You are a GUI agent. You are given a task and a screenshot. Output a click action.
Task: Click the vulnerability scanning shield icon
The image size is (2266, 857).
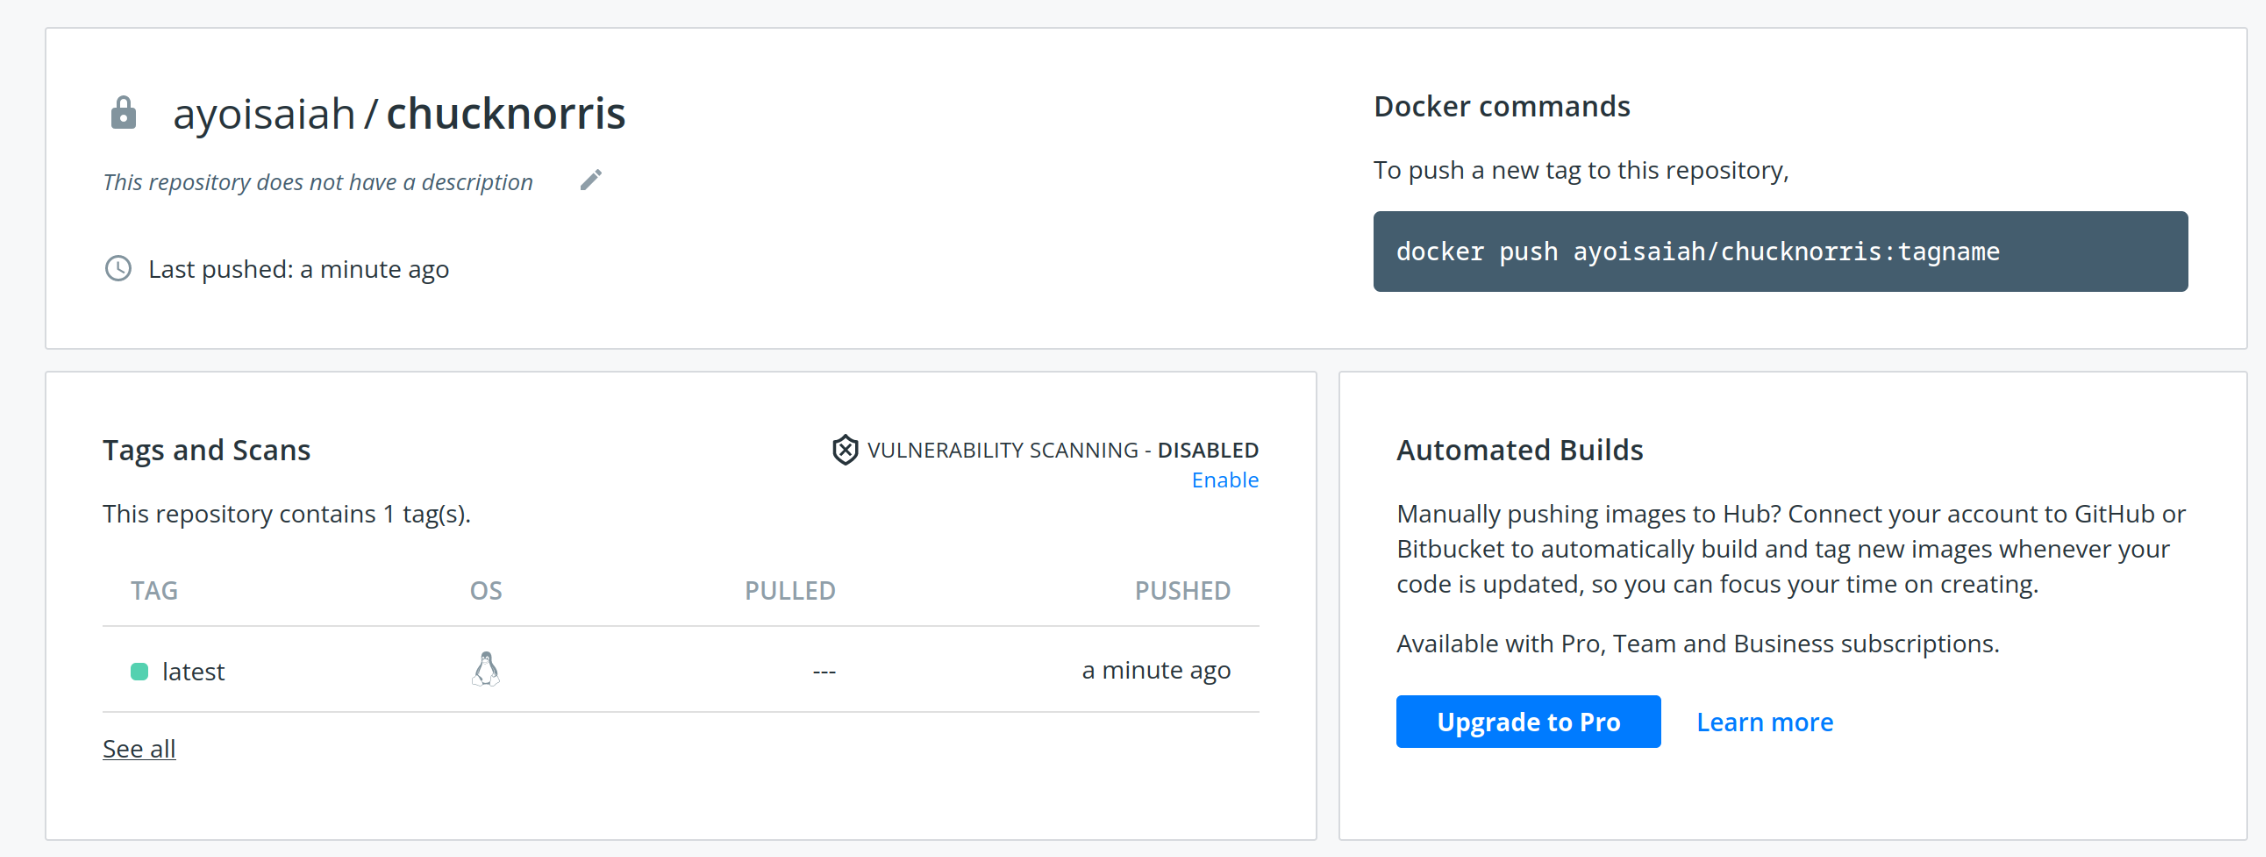tap(843, 449)
